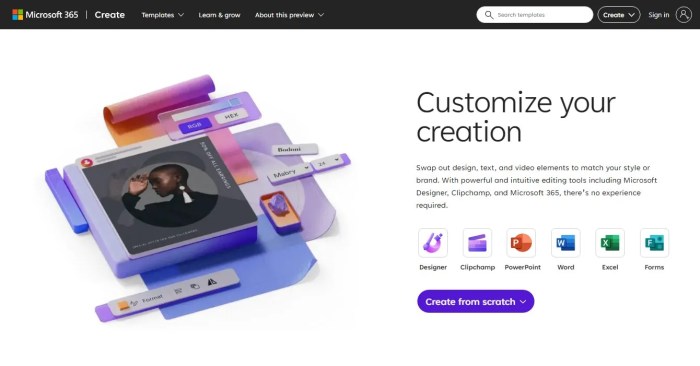Focus the Search templates field
The width and height of the screenshot is (700, 366).
(534, 15)
